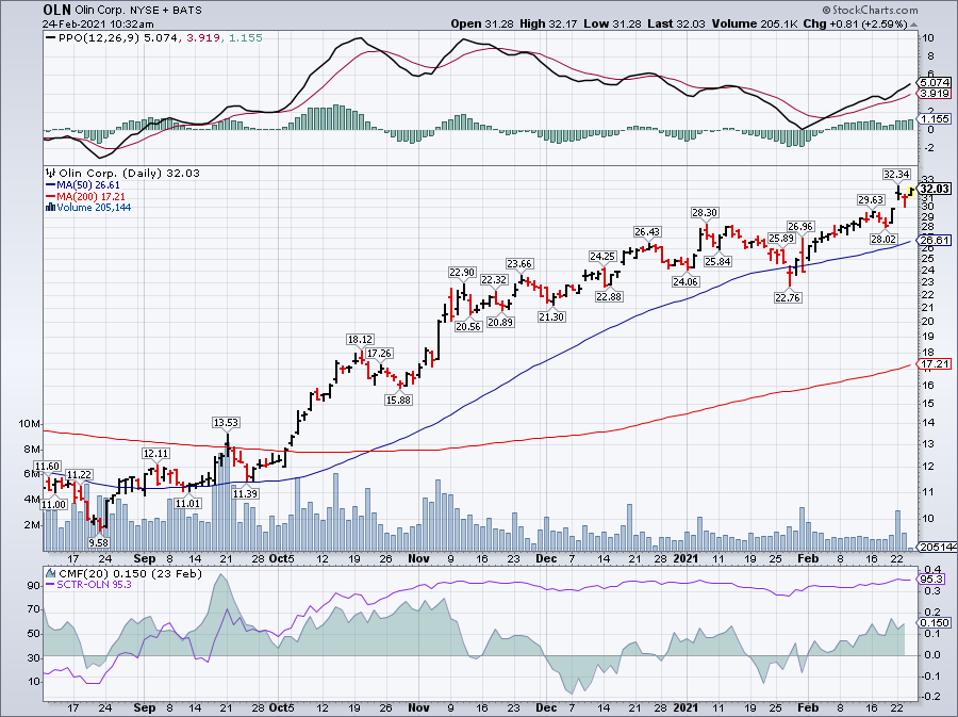The height and width of the screenshot is (717, 958).
Task: Click the 205144 volume axis tag
Action: [935, 547]
